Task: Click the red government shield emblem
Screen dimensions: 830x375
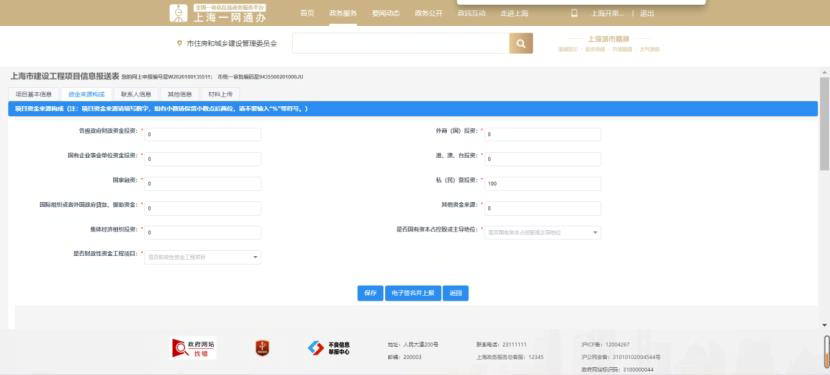Action: pos(263,348)
